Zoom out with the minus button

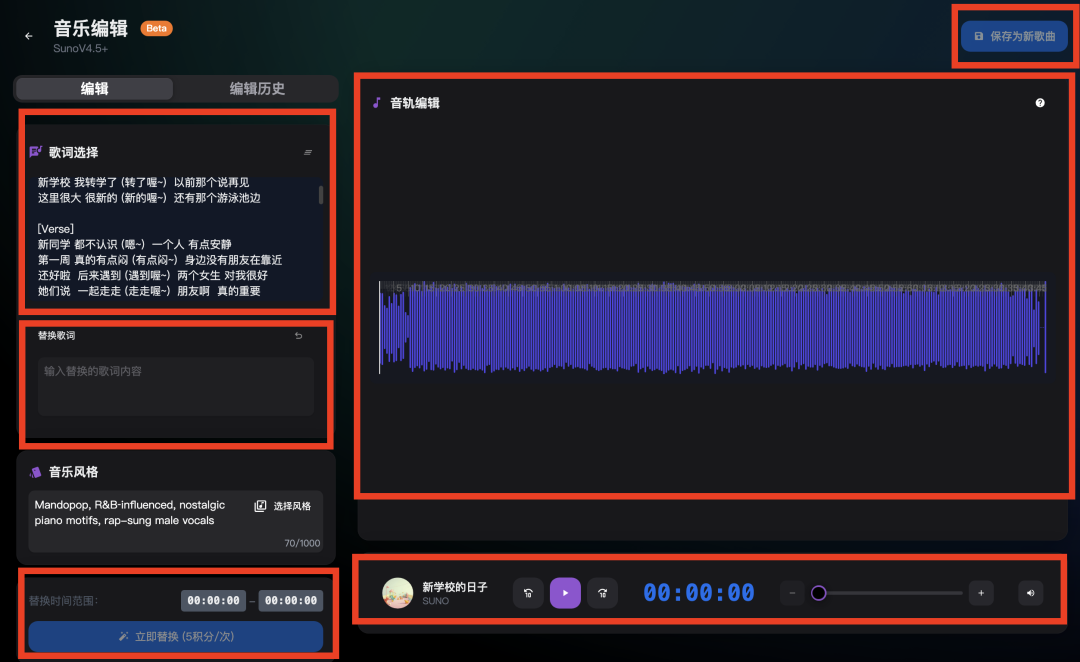click(x=792, y=593)
